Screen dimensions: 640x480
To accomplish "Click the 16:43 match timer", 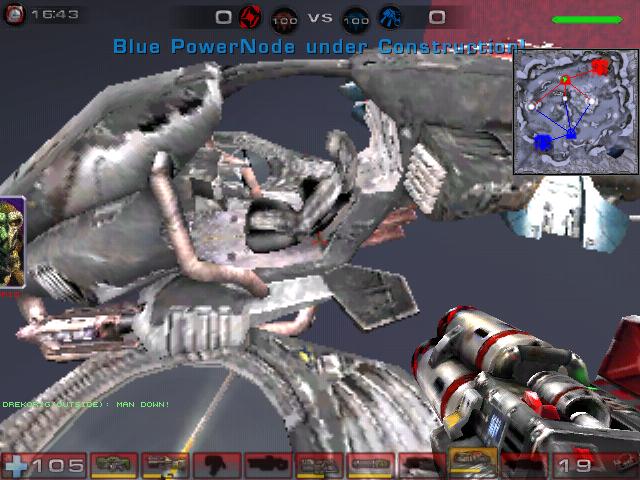I will click(55, 15).
